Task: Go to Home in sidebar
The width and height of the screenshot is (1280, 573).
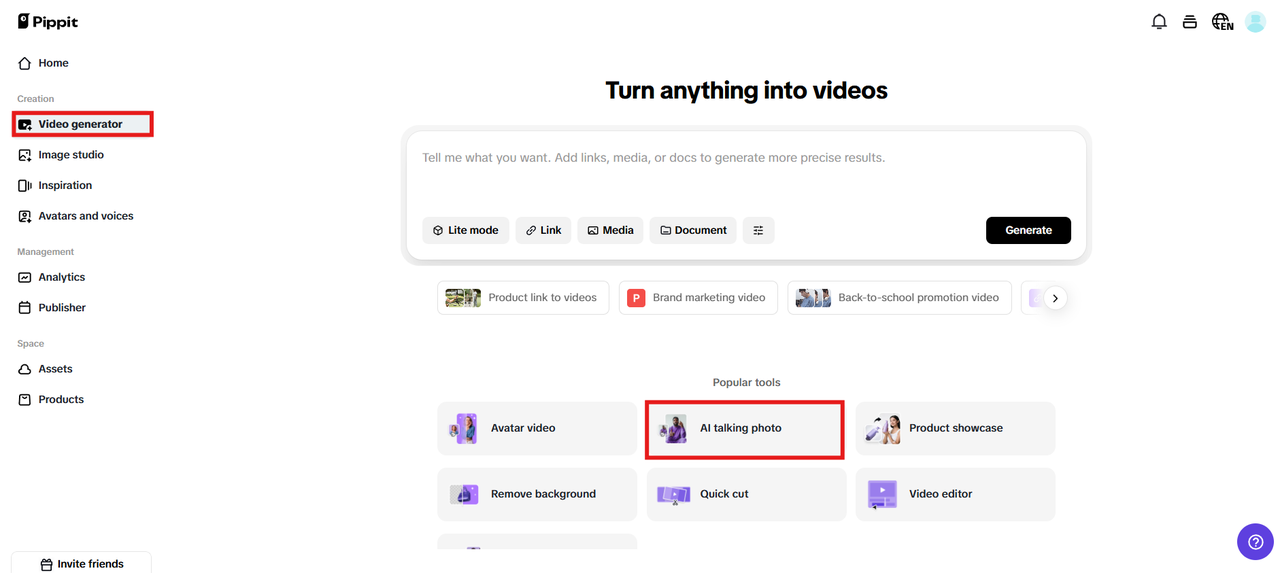Action: pos(53,63)
